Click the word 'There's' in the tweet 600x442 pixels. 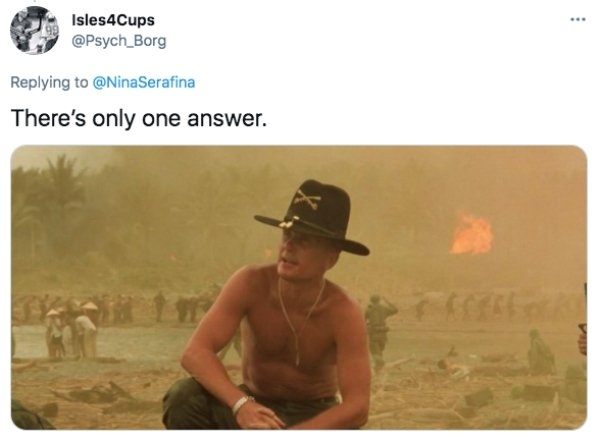48,118
